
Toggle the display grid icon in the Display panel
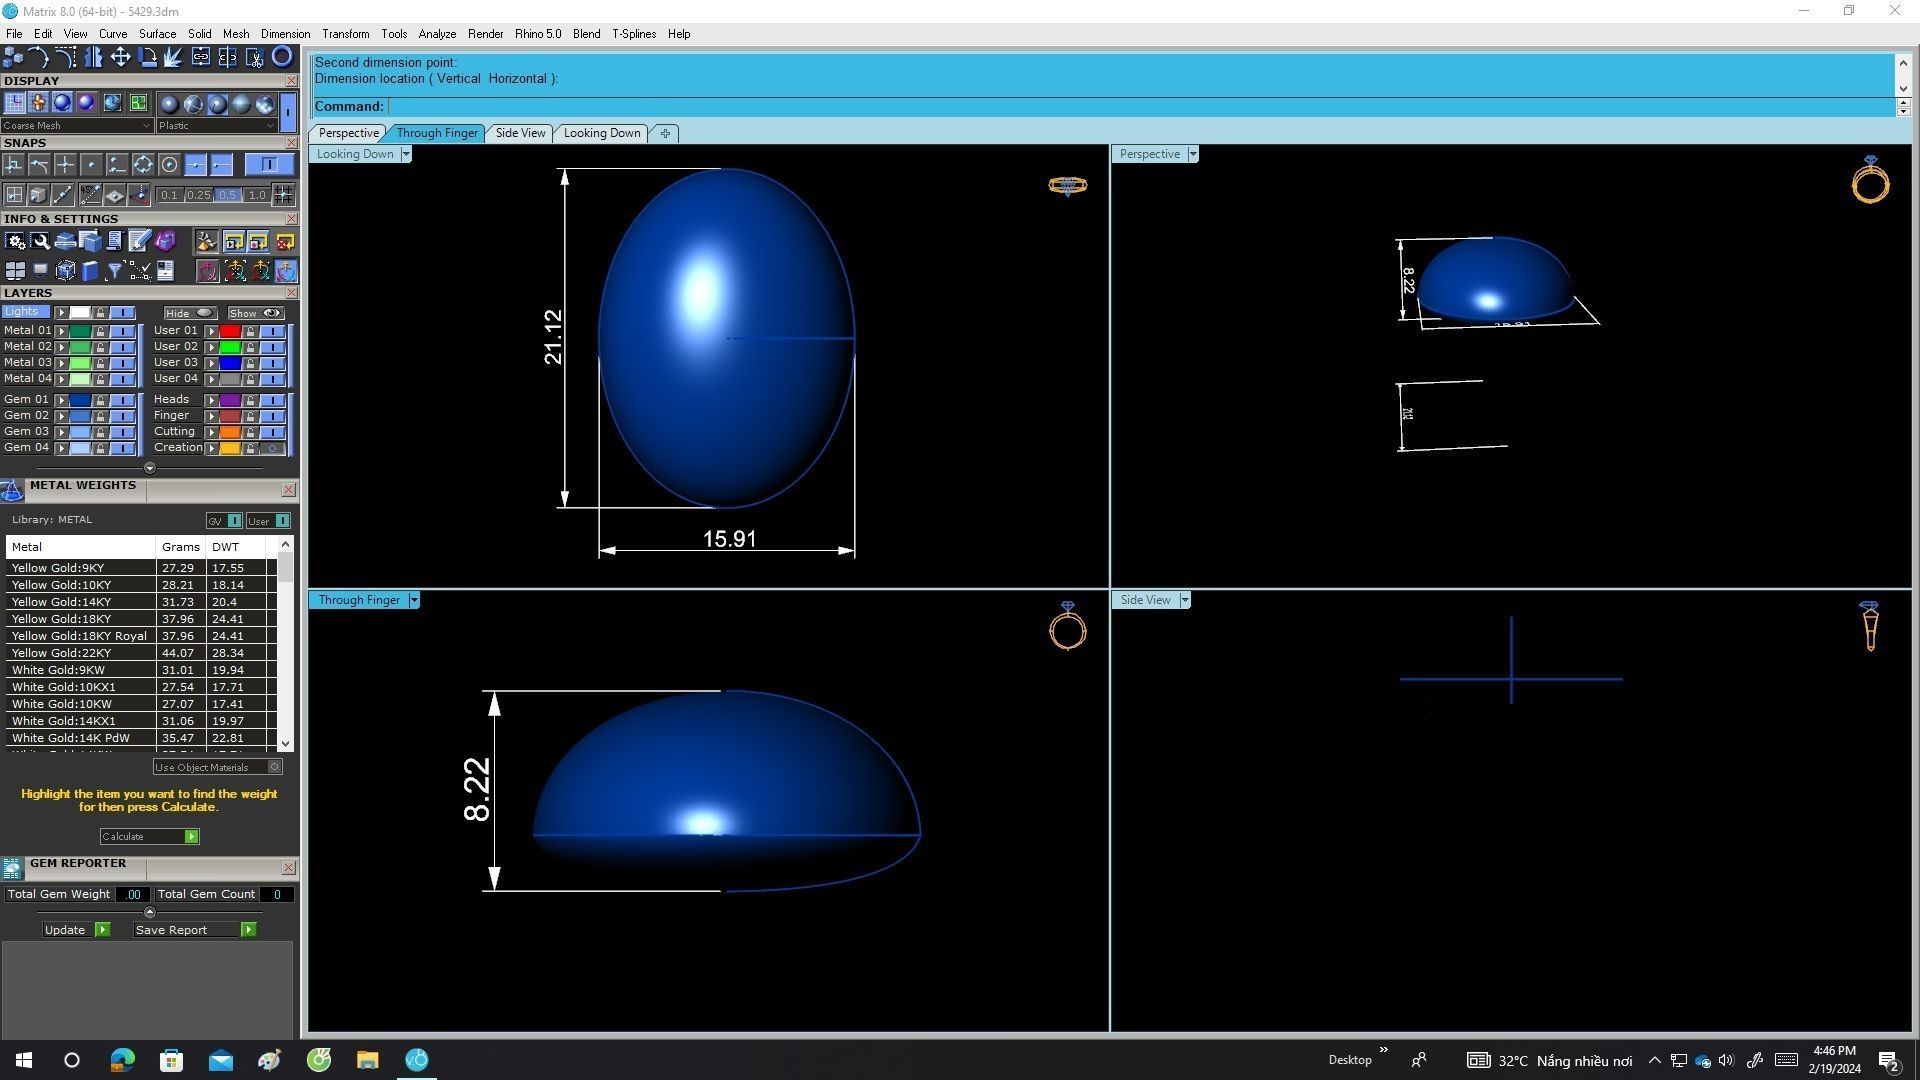tap(14, 103)
